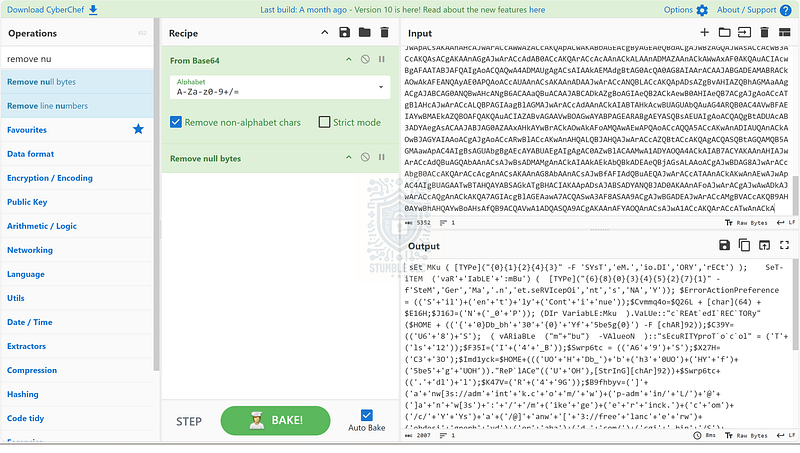Click the Input Raw Bytes encoding selector
800x453 pixels.
pos(746,223)
